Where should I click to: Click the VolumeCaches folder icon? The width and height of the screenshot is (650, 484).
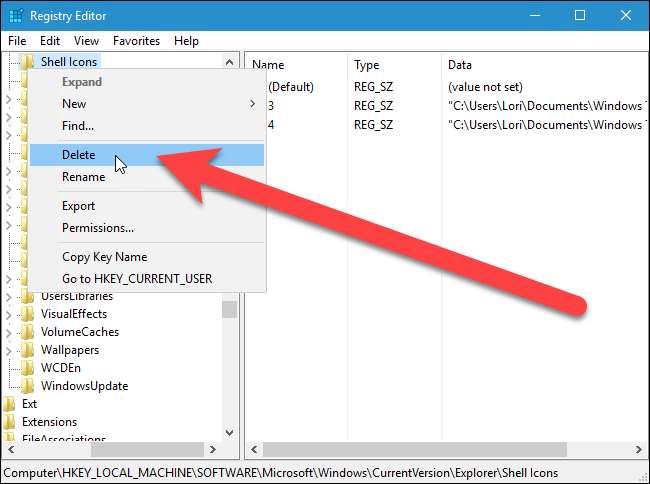(x=27, y=332)
